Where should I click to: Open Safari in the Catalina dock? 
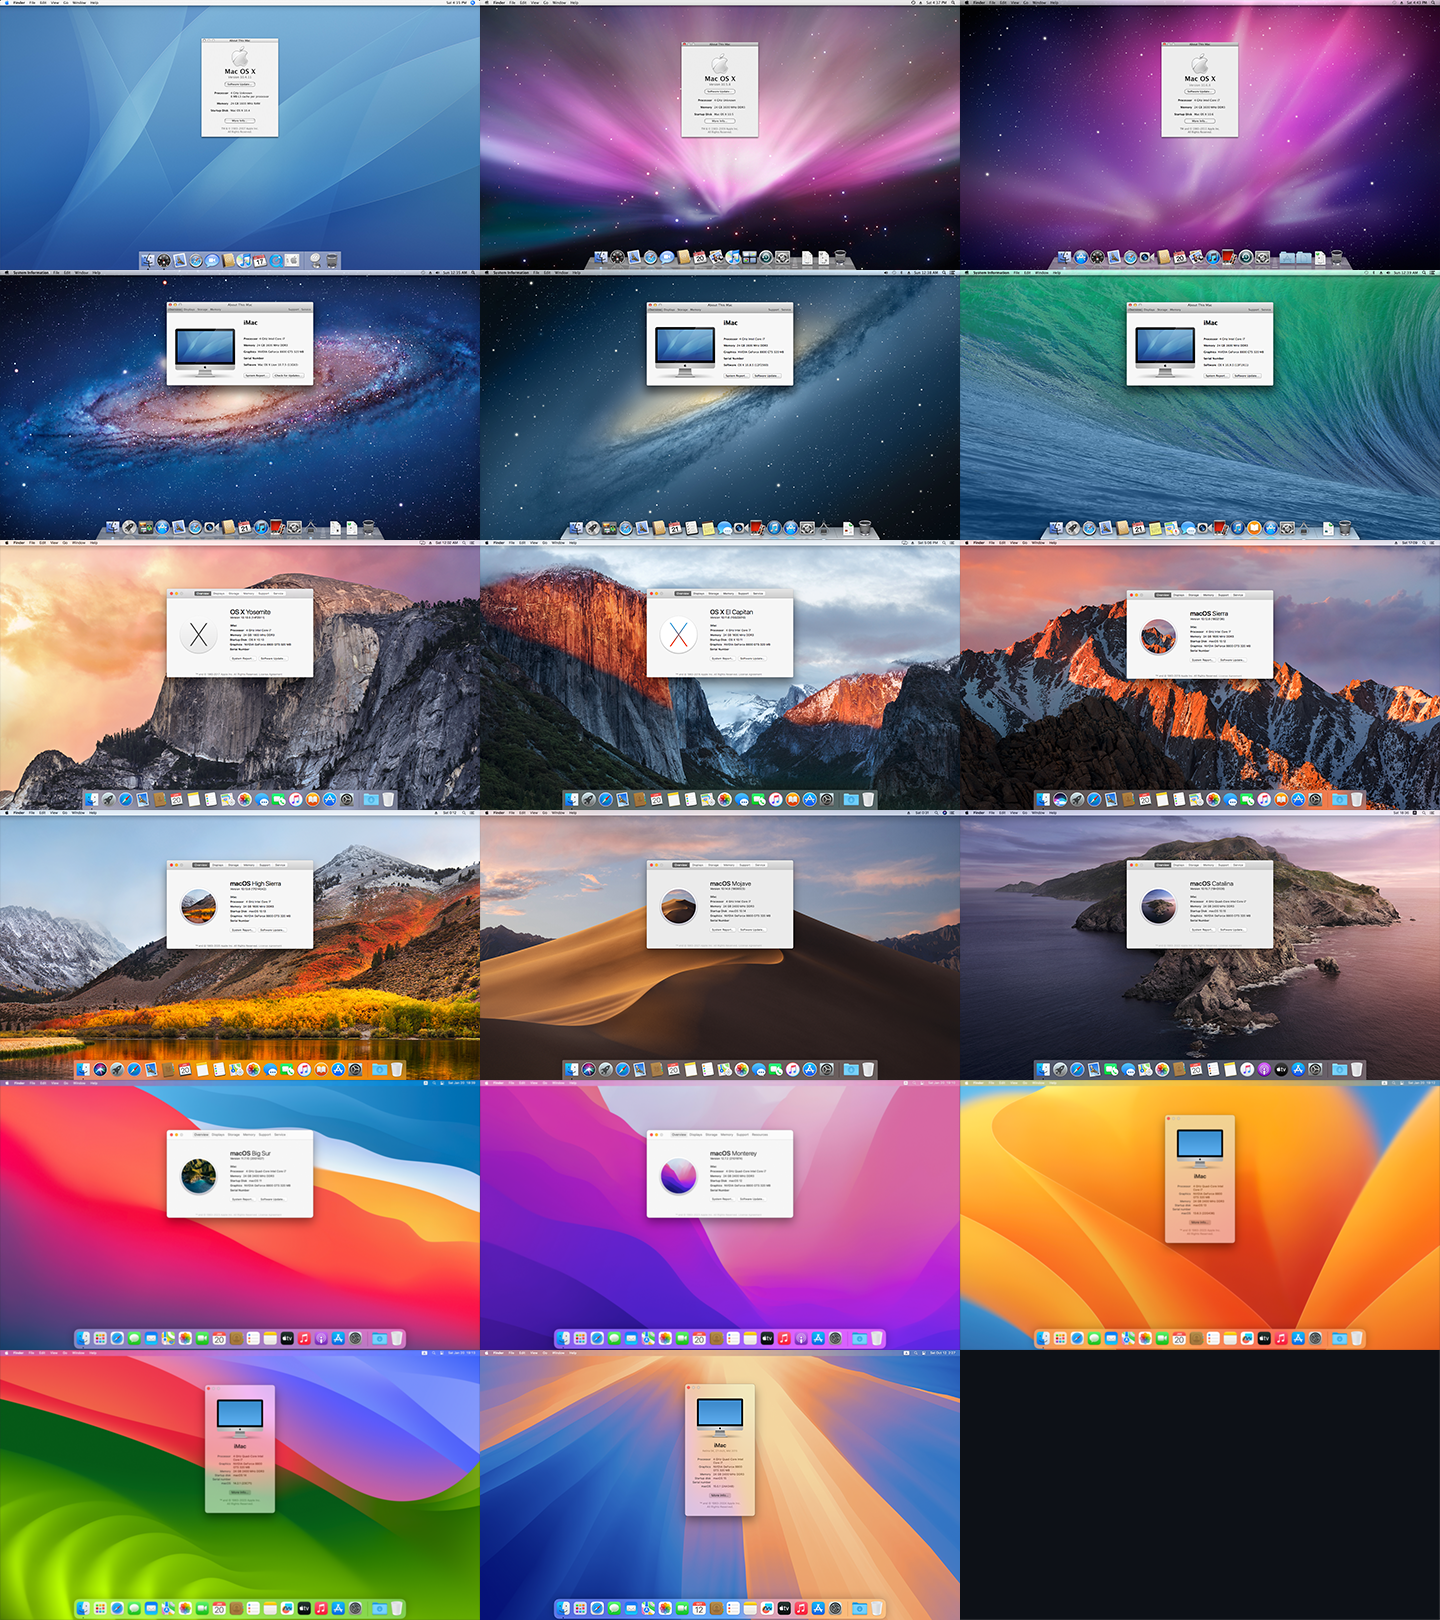point(1077,1069)
